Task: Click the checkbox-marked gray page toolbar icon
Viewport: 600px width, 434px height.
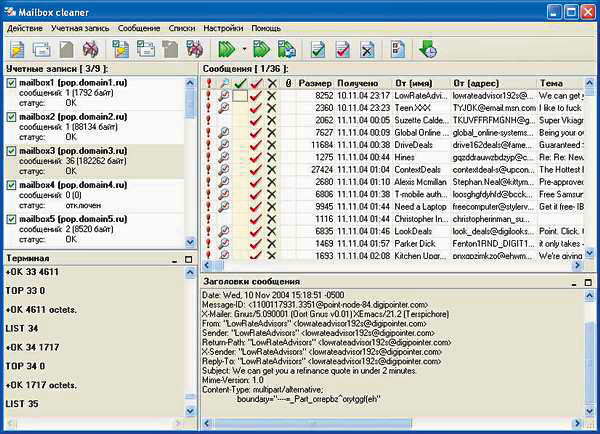Action: point(170,49)
